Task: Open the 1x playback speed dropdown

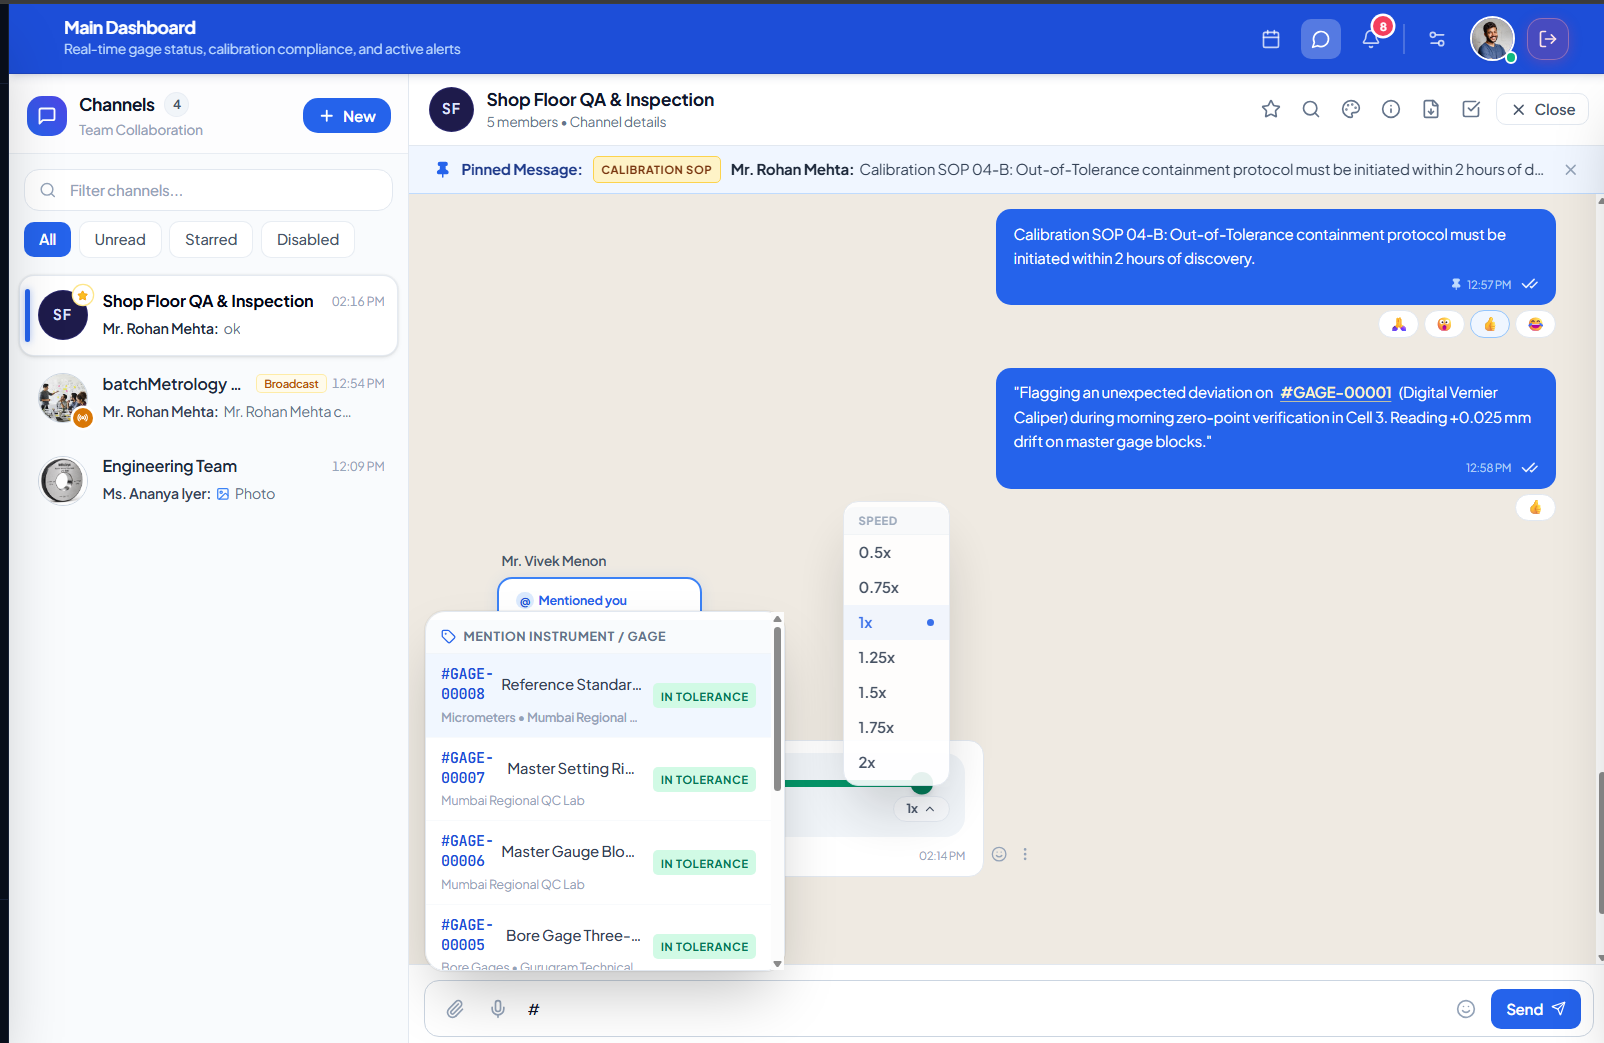Action: pyautogui.click(x=920, y=809)
